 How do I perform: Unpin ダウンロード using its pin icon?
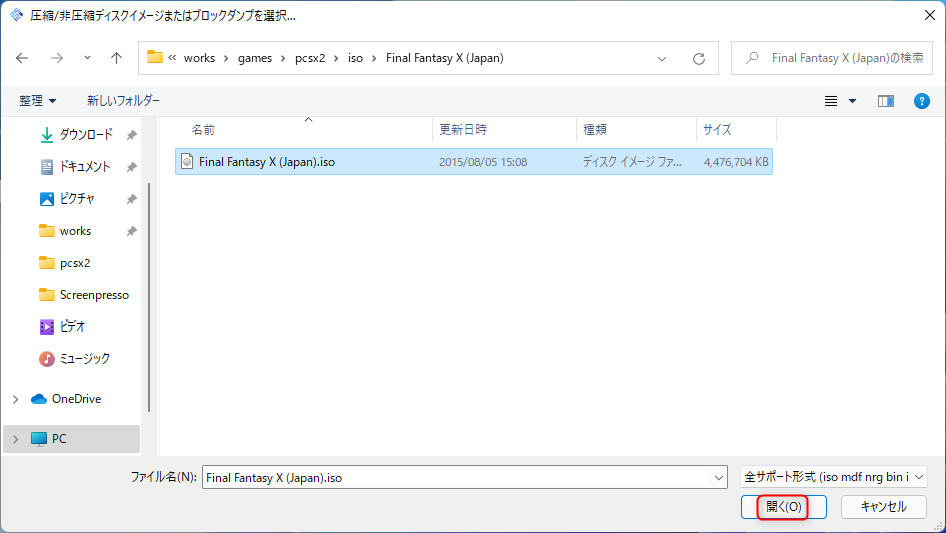tap(131, 135)
